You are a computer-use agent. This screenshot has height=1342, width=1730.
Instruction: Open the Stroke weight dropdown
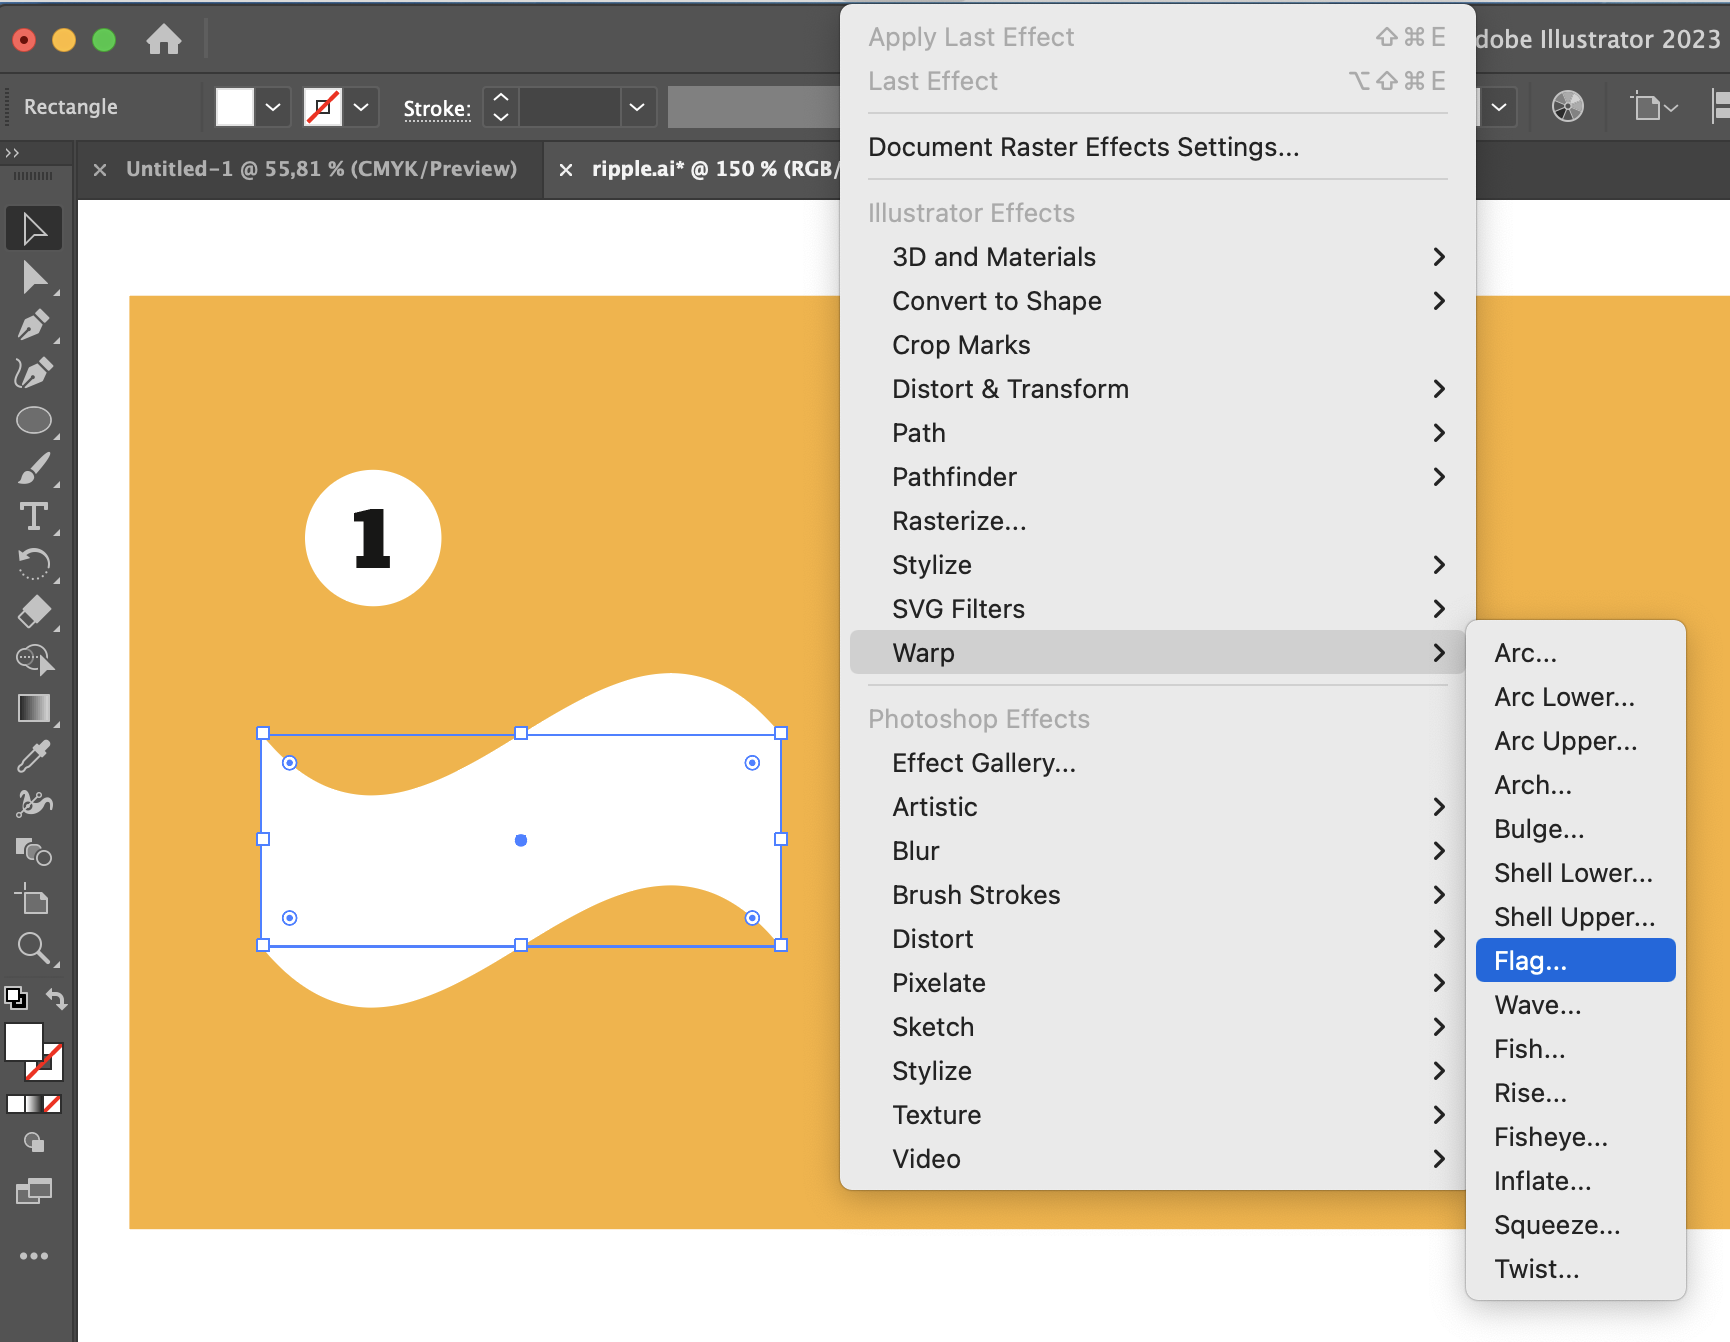pos(637,107)
